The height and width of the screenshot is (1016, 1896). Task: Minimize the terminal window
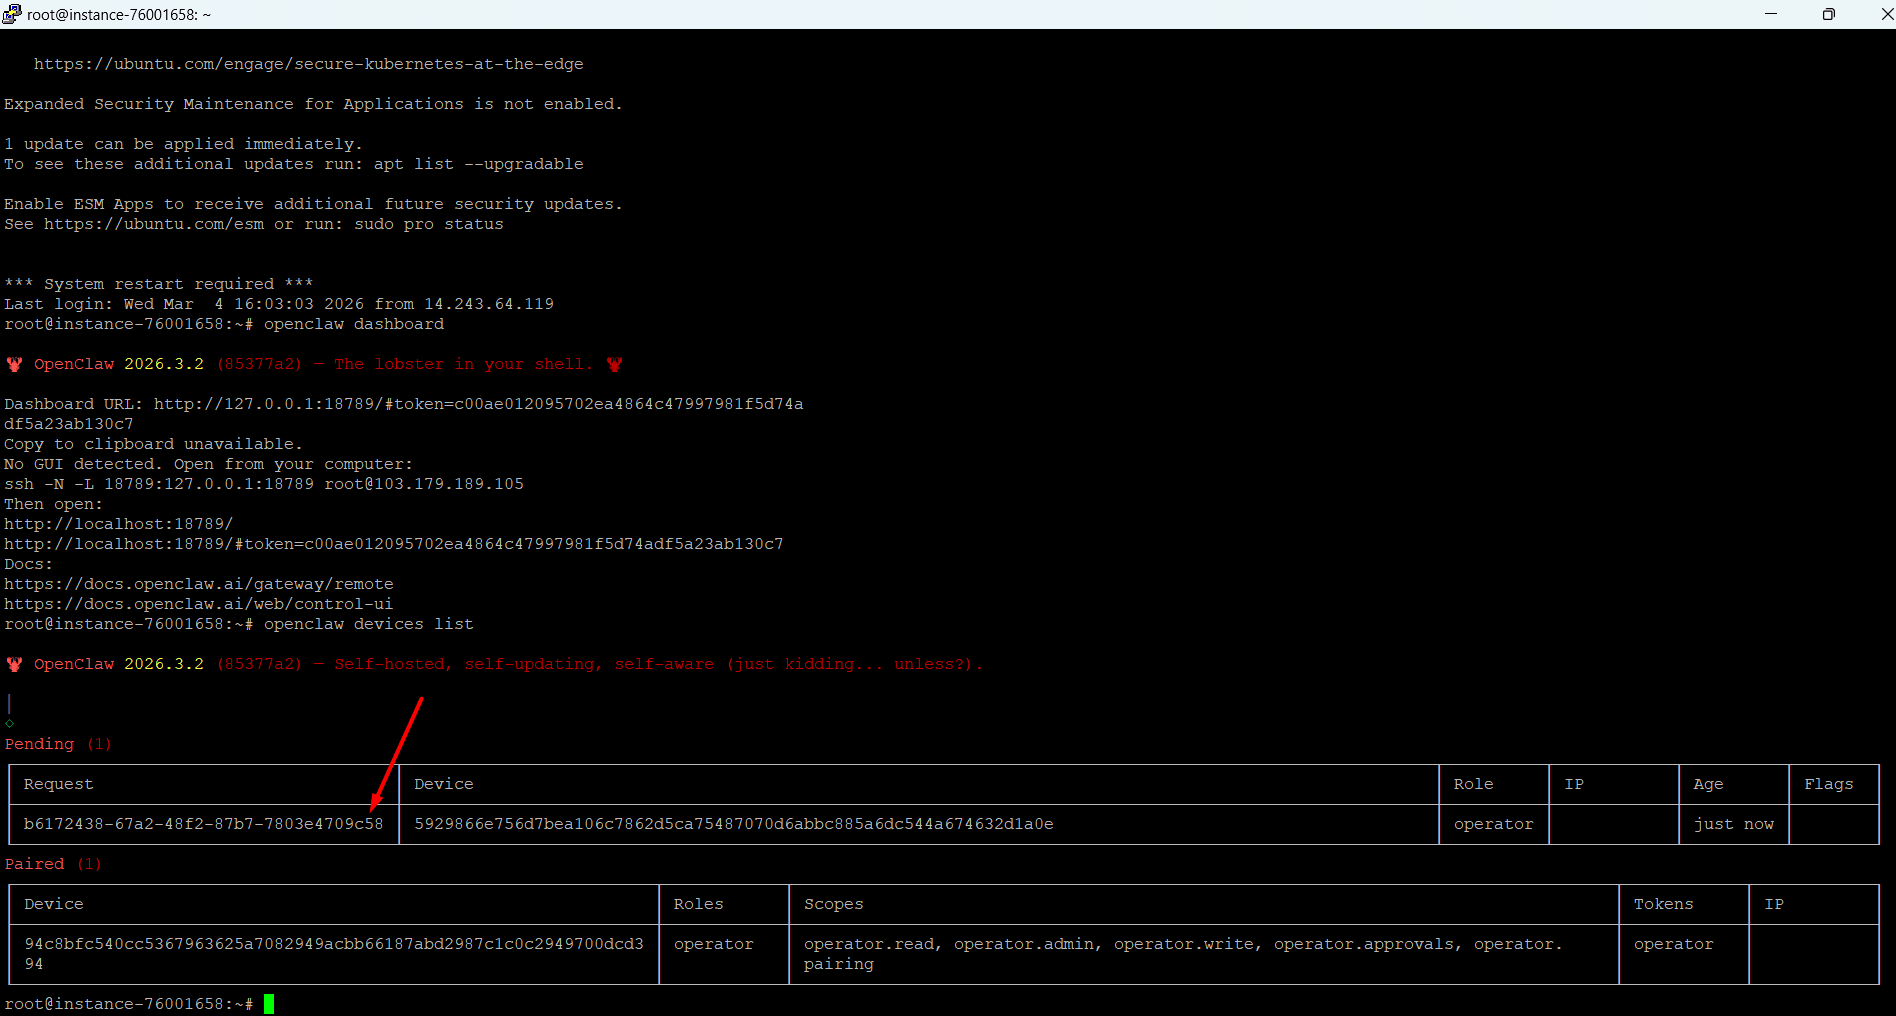(1771, 14)
